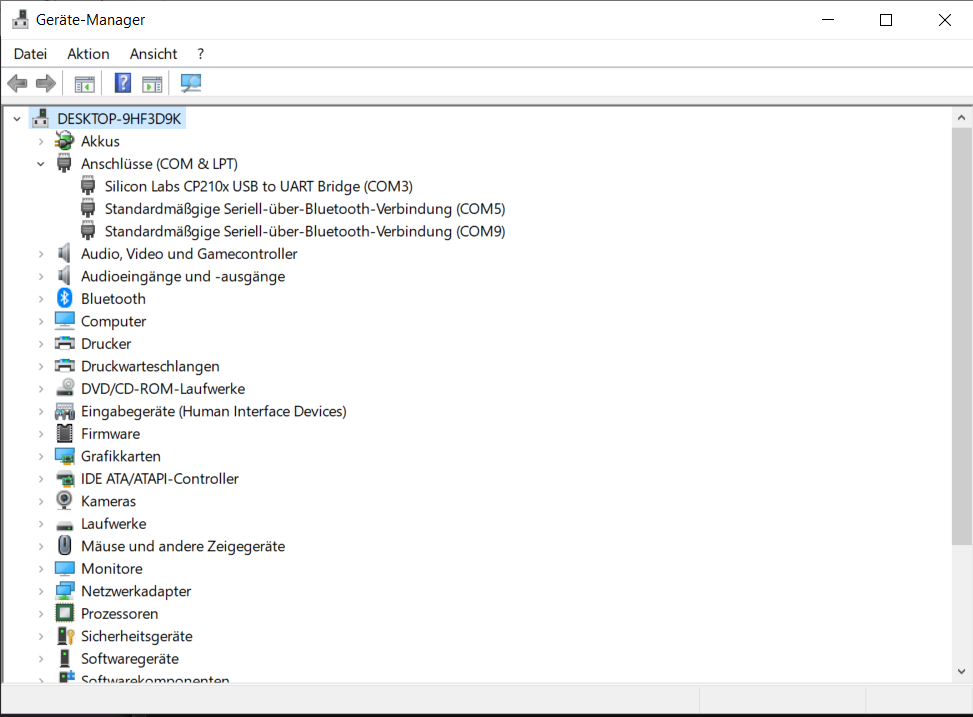Click the Back arrow toolbar icon
Viewport: 973px width, 717px height.
(17, 83)
